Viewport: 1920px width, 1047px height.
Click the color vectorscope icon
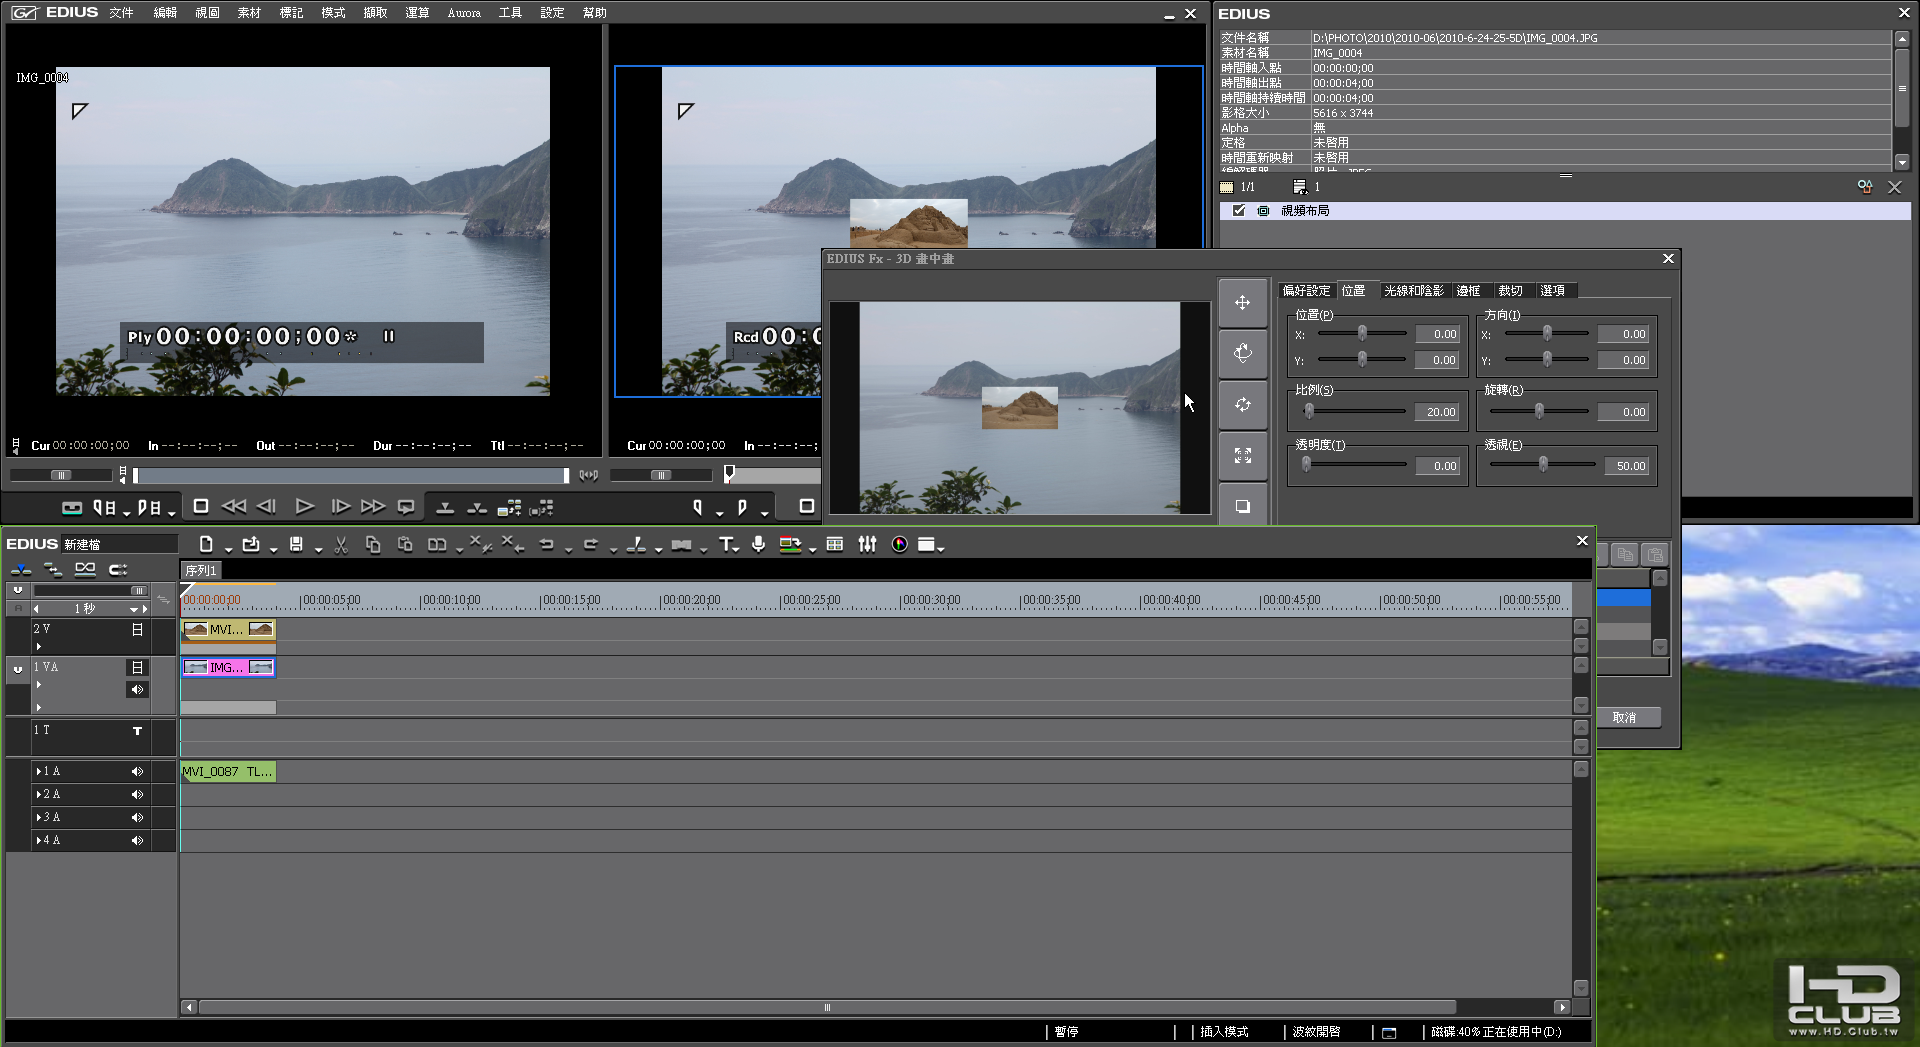tap(899, 545)
